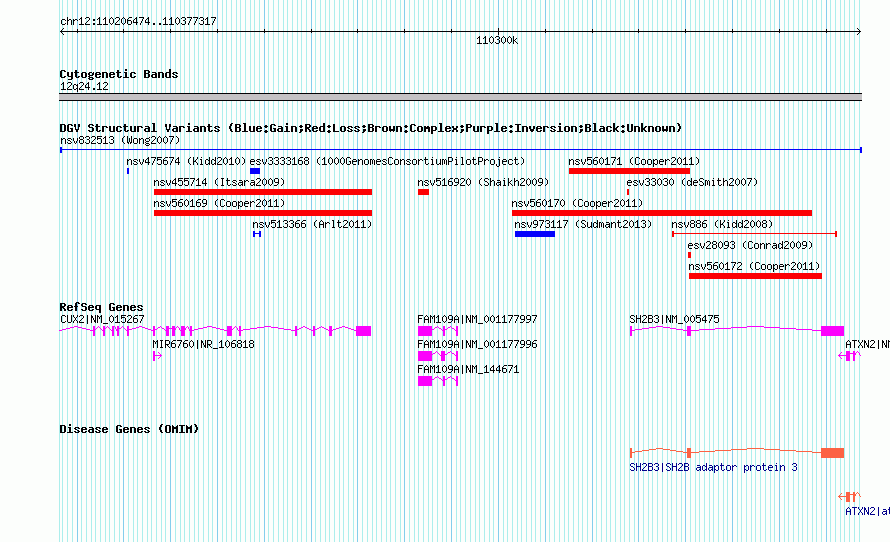Select the CUX2 gene's large final exon block
The image size is (890, 542).
363,331
